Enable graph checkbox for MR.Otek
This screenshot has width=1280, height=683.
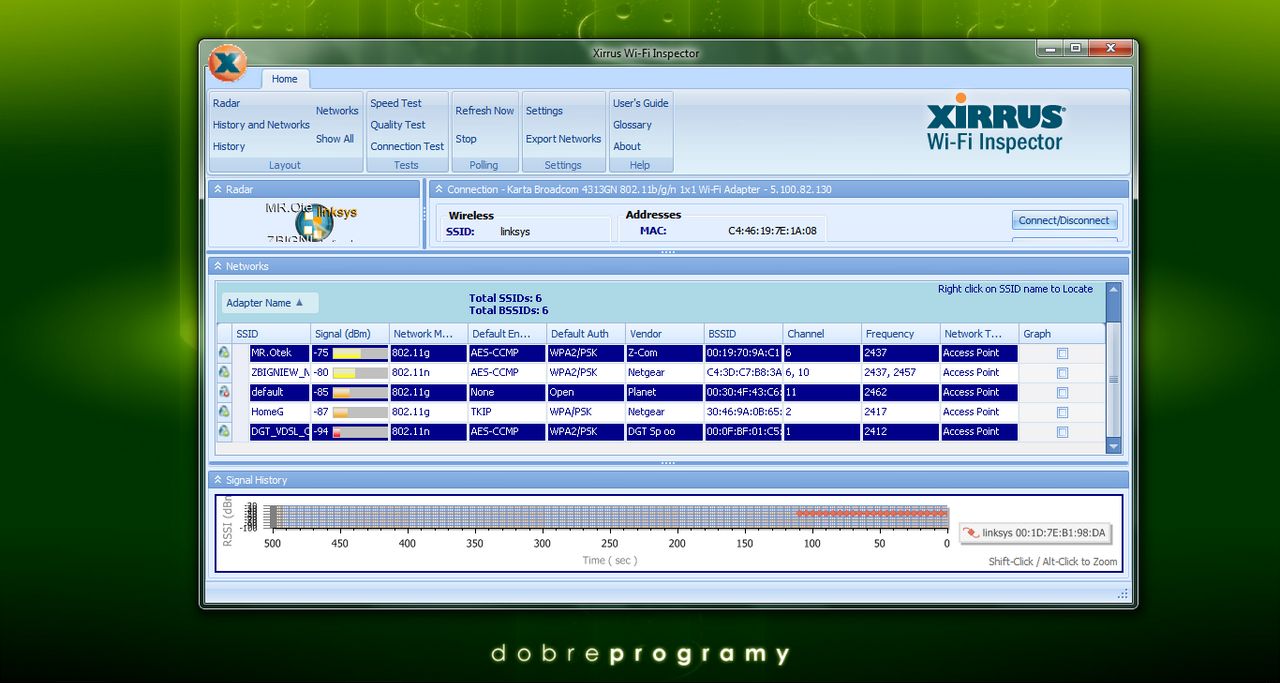(1062, 353)
